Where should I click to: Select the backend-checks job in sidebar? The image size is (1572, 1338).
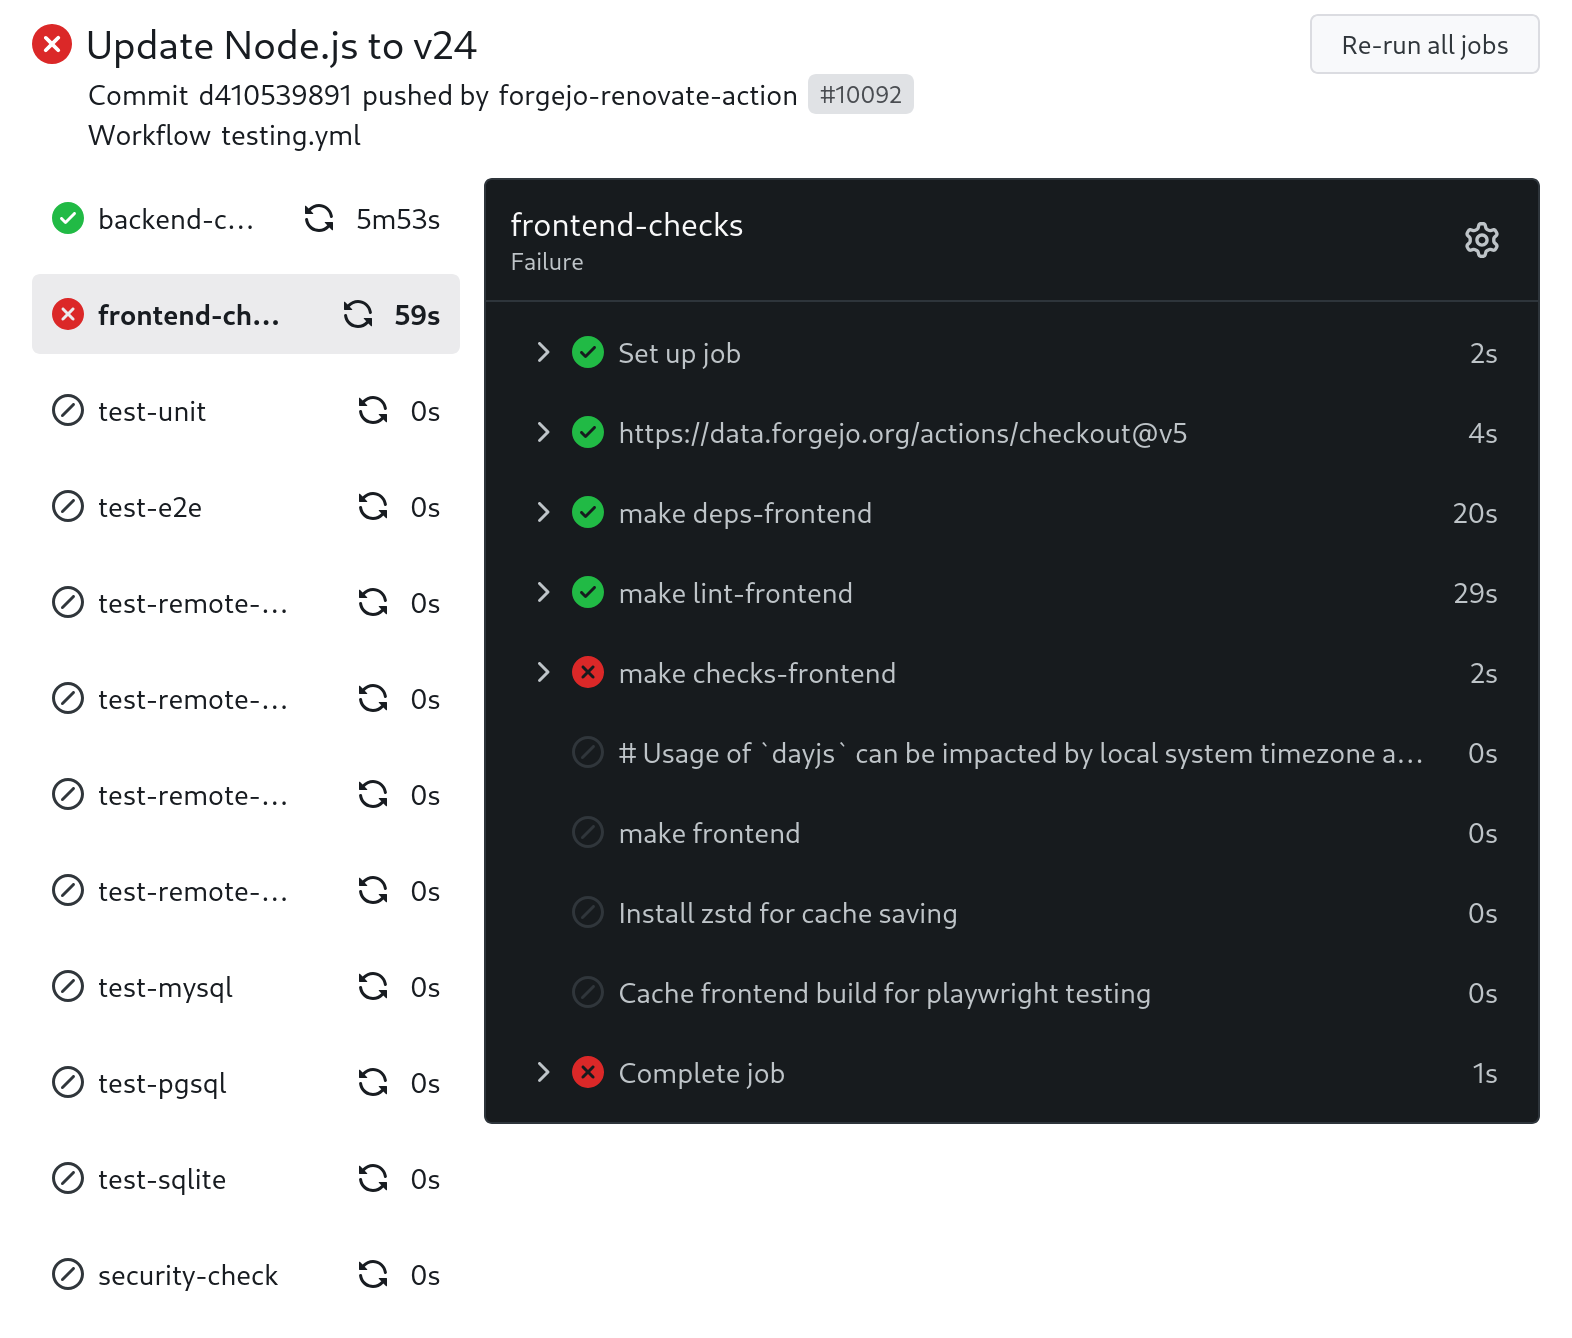pos(175,219)
